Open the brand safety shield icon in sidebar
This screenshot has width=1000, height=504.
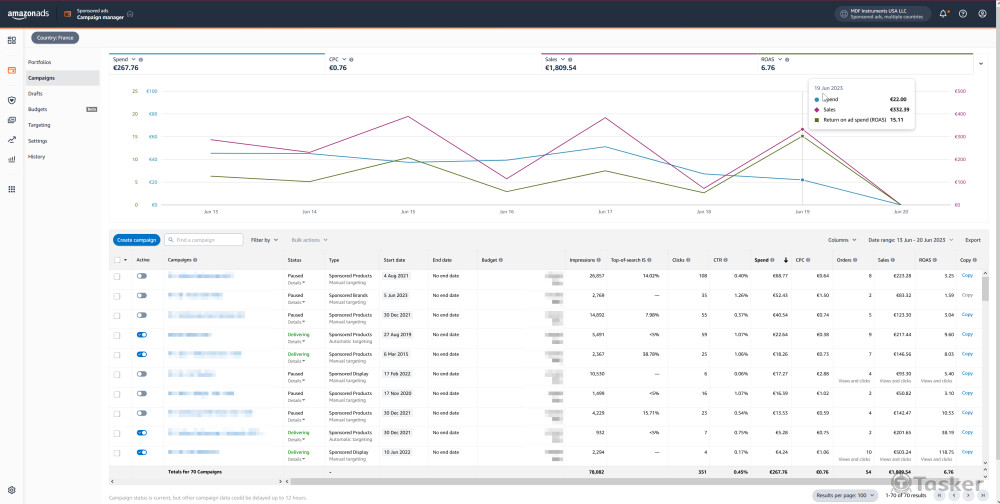(11, 100)
